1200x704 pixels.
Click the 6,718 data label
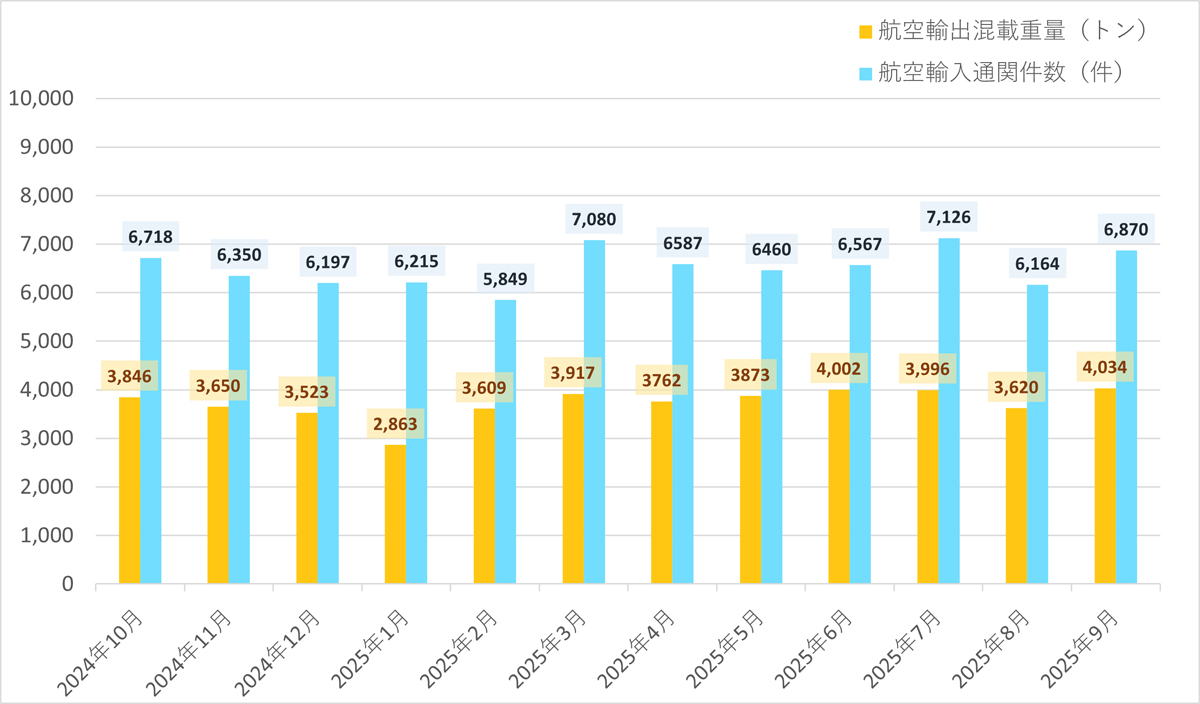click(151, 237)
